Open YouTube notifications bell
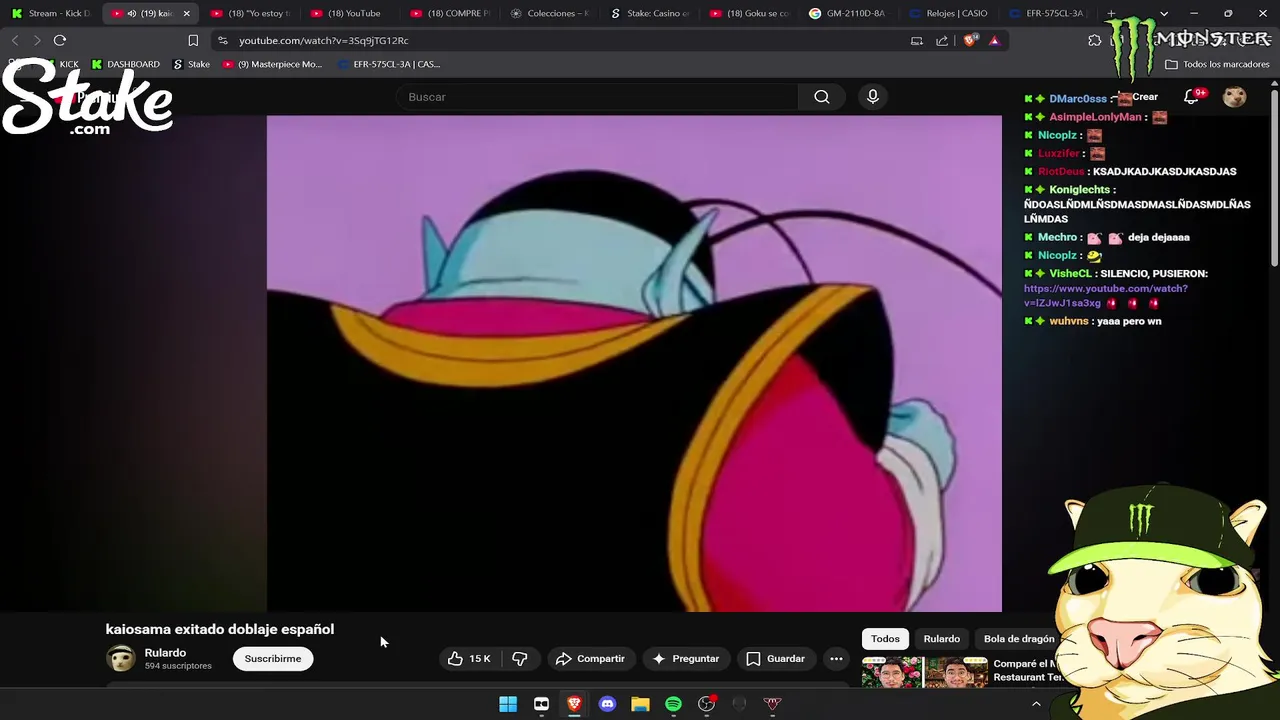 [1192, 97]
